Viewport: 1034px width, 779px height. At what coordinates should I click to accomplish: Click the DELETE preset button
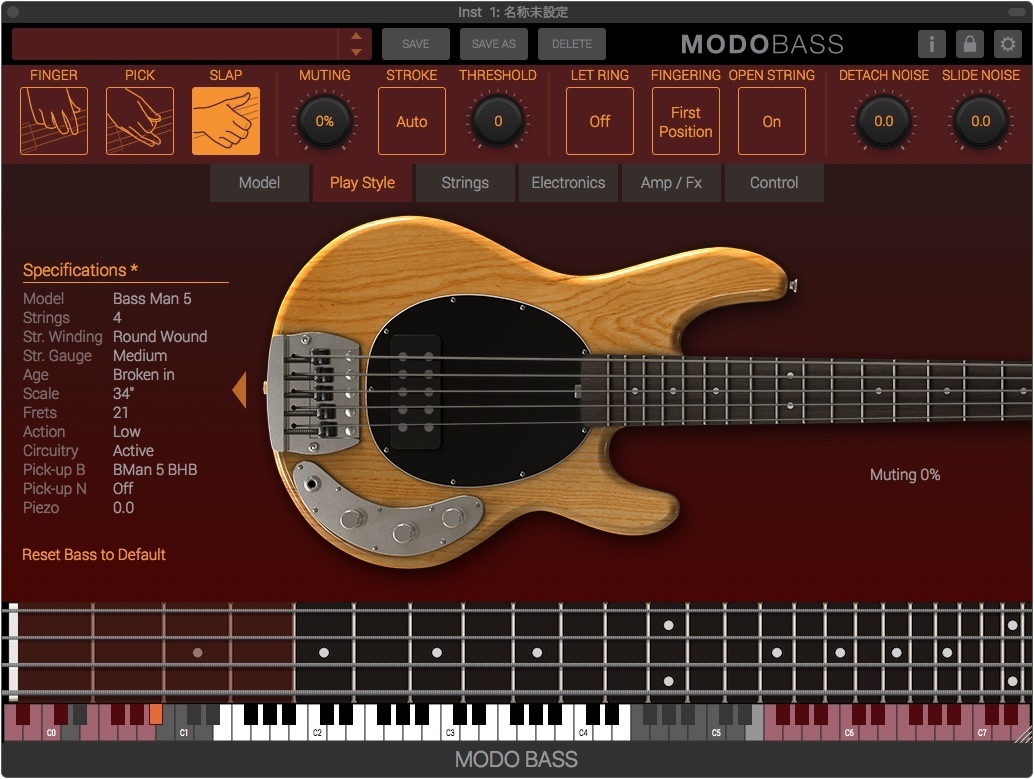click(572, 44)
